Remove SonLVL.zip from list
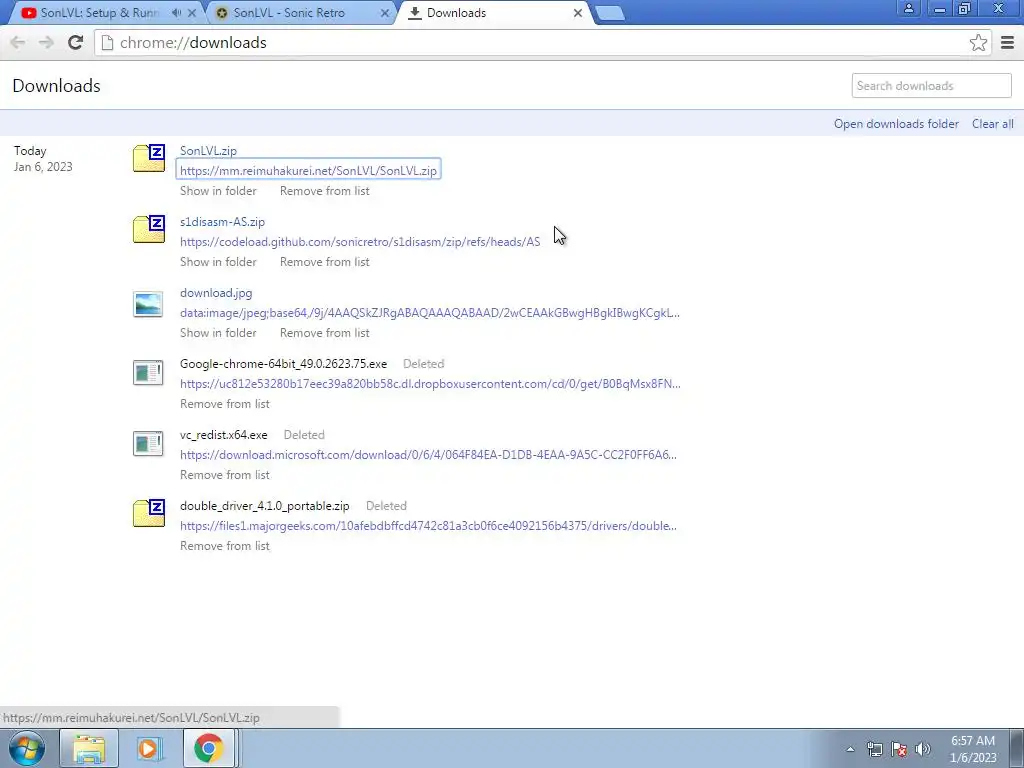 click(x=325, y=191)
